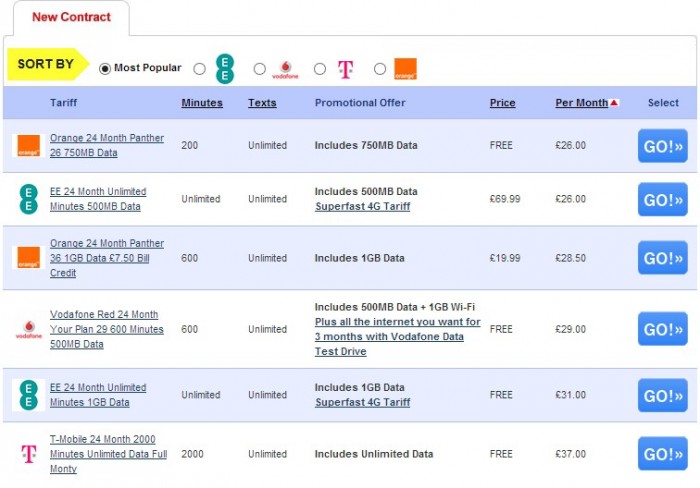700x488 pixels.
Task: Click the T-Mobile logo in the Full Monty row
Action: [x=28, y=454]
